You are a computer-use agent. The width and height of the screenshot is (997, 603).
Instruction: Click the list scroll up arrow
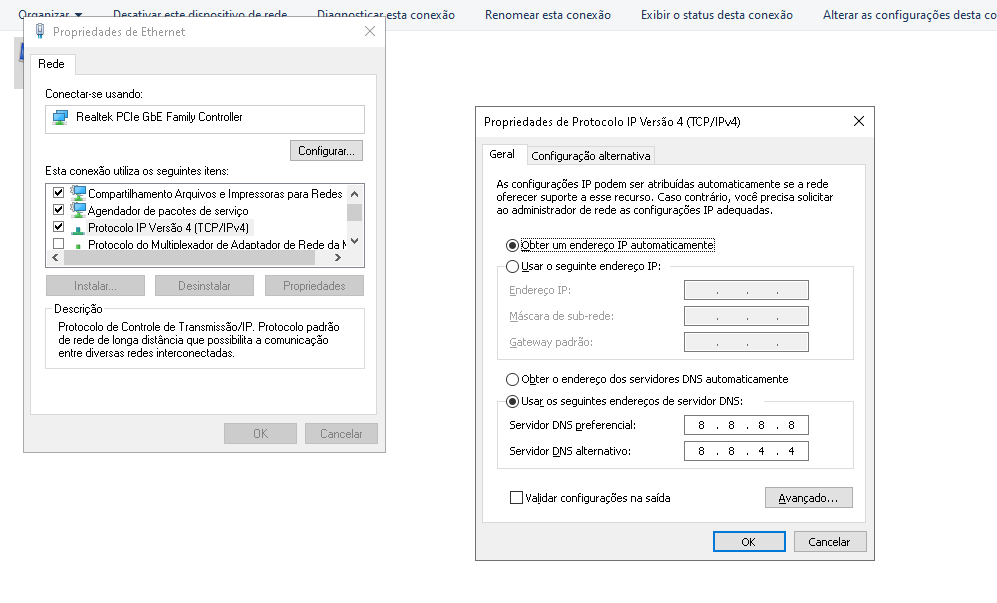coord(355,193)
